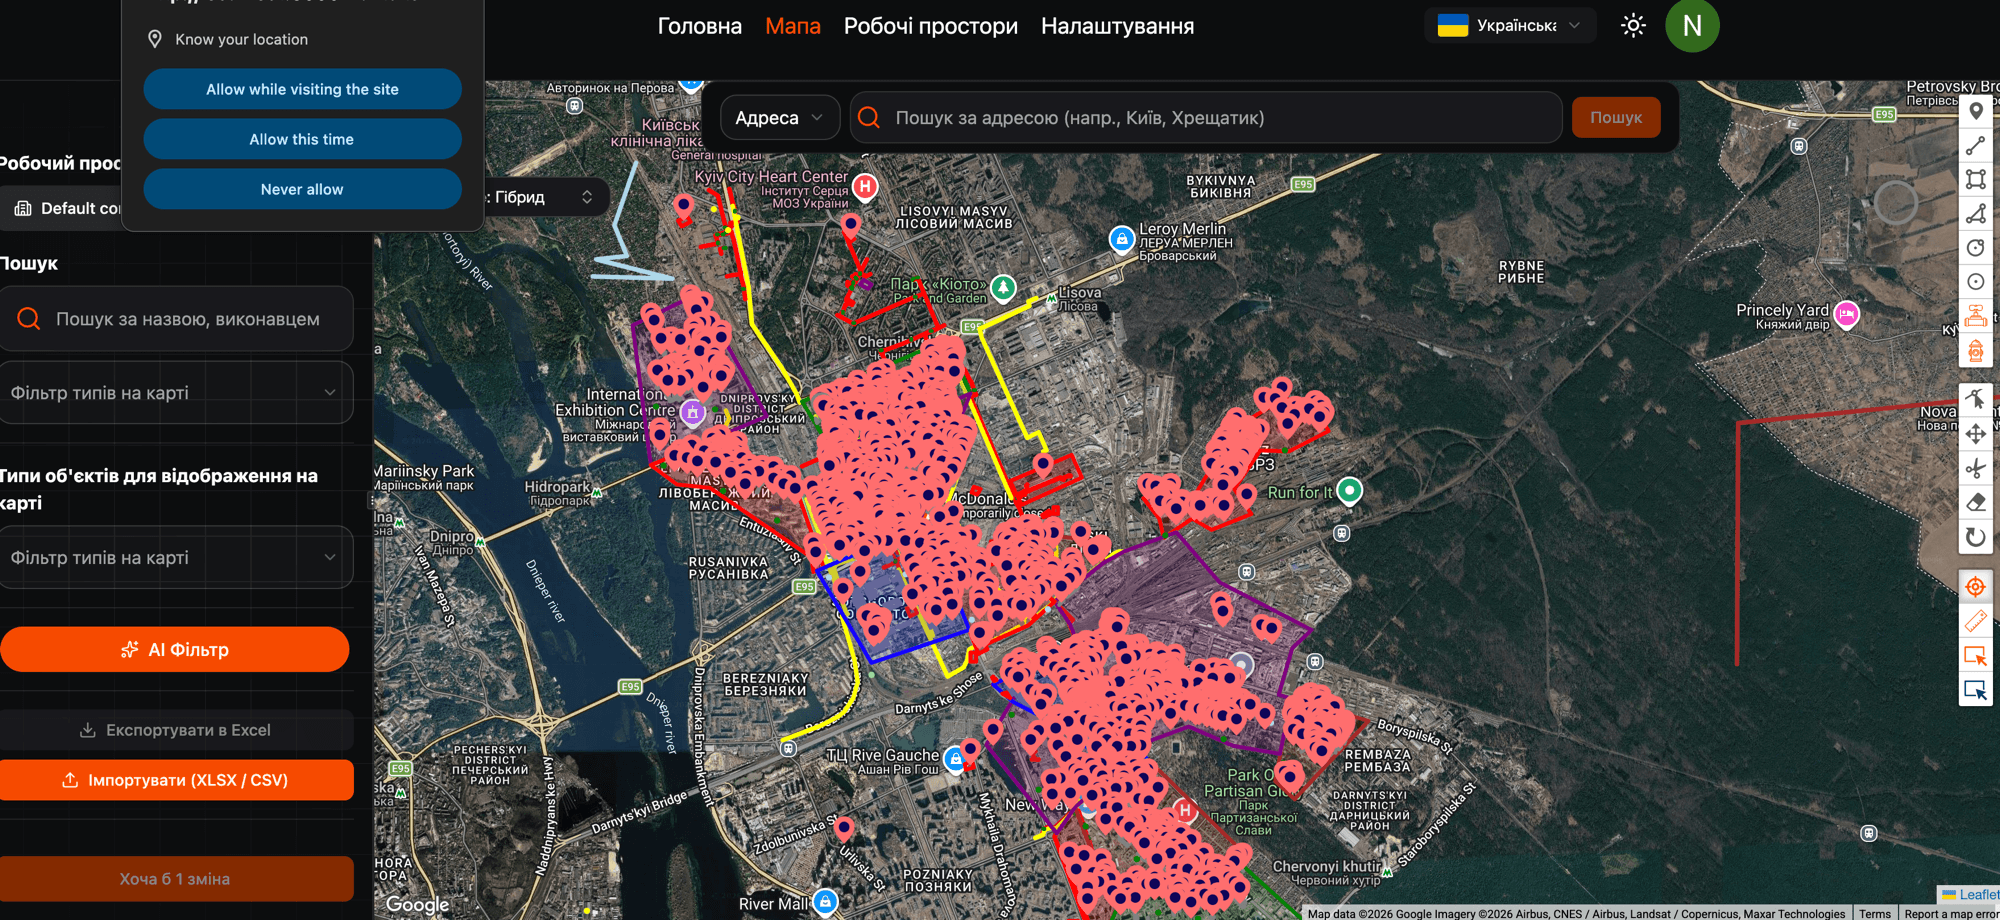The height and width of the screenshot is (920, 2000).
Task: Go to the Головна tab
Action: pyautogui.click(x=700, y=26)
